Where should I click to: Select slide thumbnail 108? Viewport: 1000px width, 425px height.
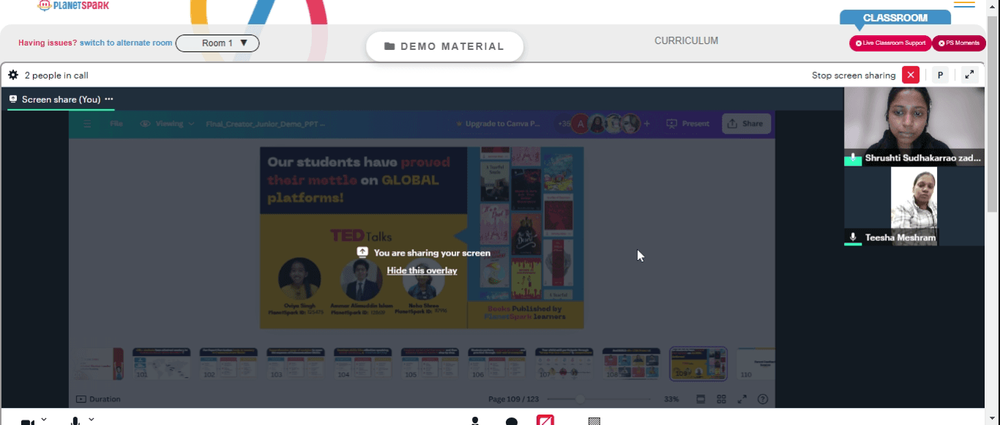point(631,362)
